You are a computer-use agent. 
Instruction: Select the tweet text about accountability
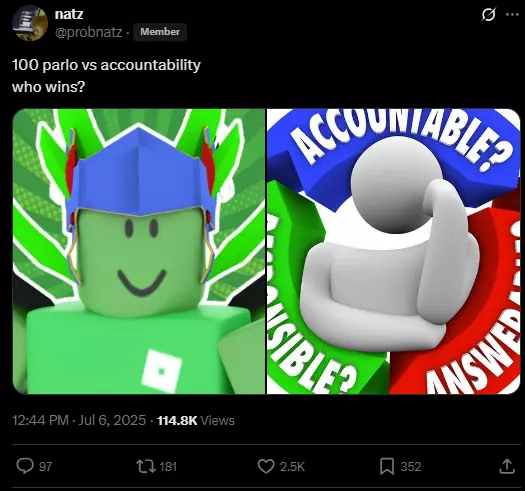pos(106,76)
